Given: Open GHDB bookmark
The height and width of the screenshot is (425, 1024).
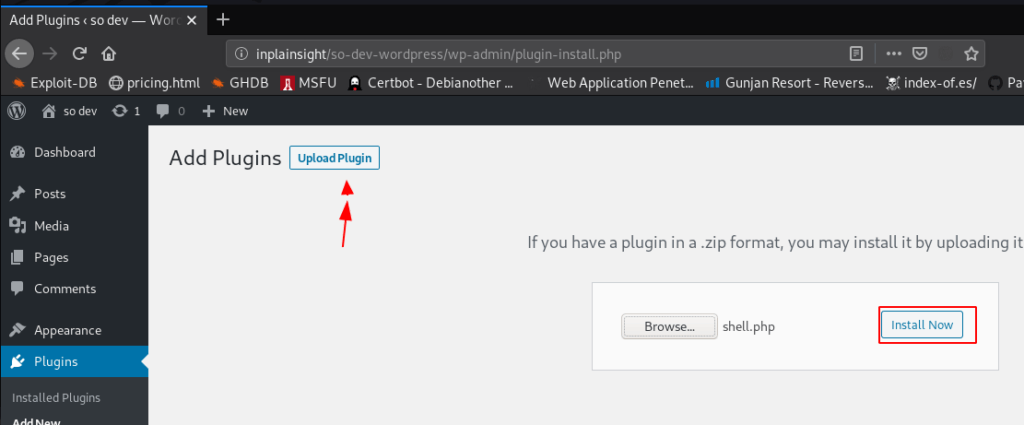Looking at the screenshot, I should click(240, 84).
